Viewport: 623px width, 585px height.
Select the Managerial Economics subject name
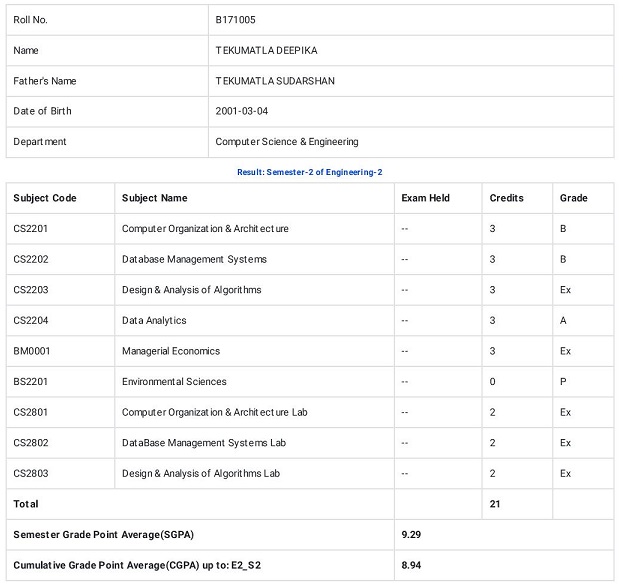pos(171,351)
